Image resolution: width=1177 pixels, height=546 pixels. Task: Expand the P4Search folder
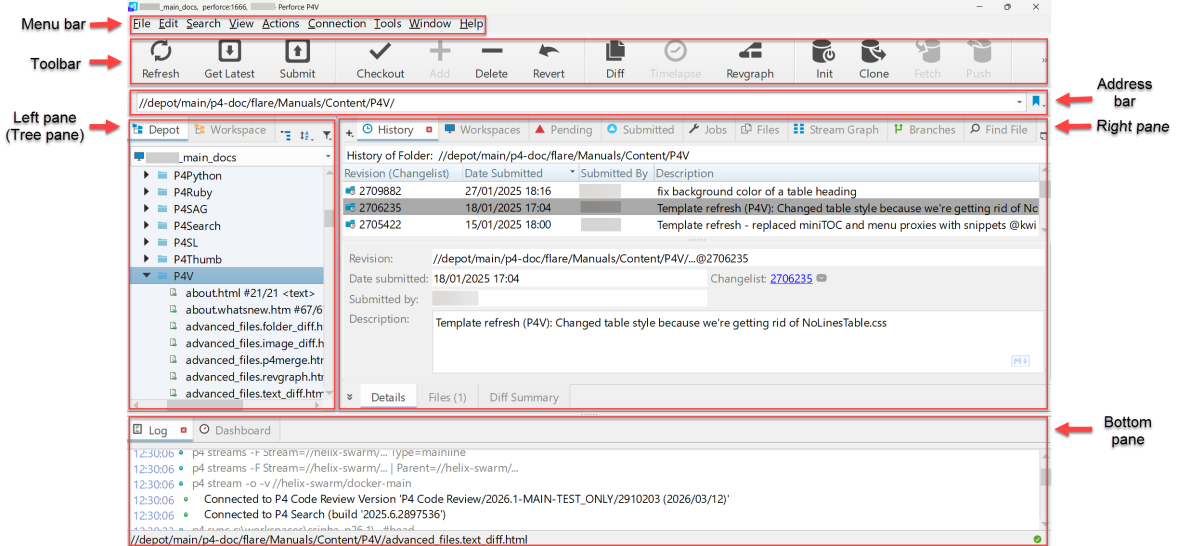point(146,225)
